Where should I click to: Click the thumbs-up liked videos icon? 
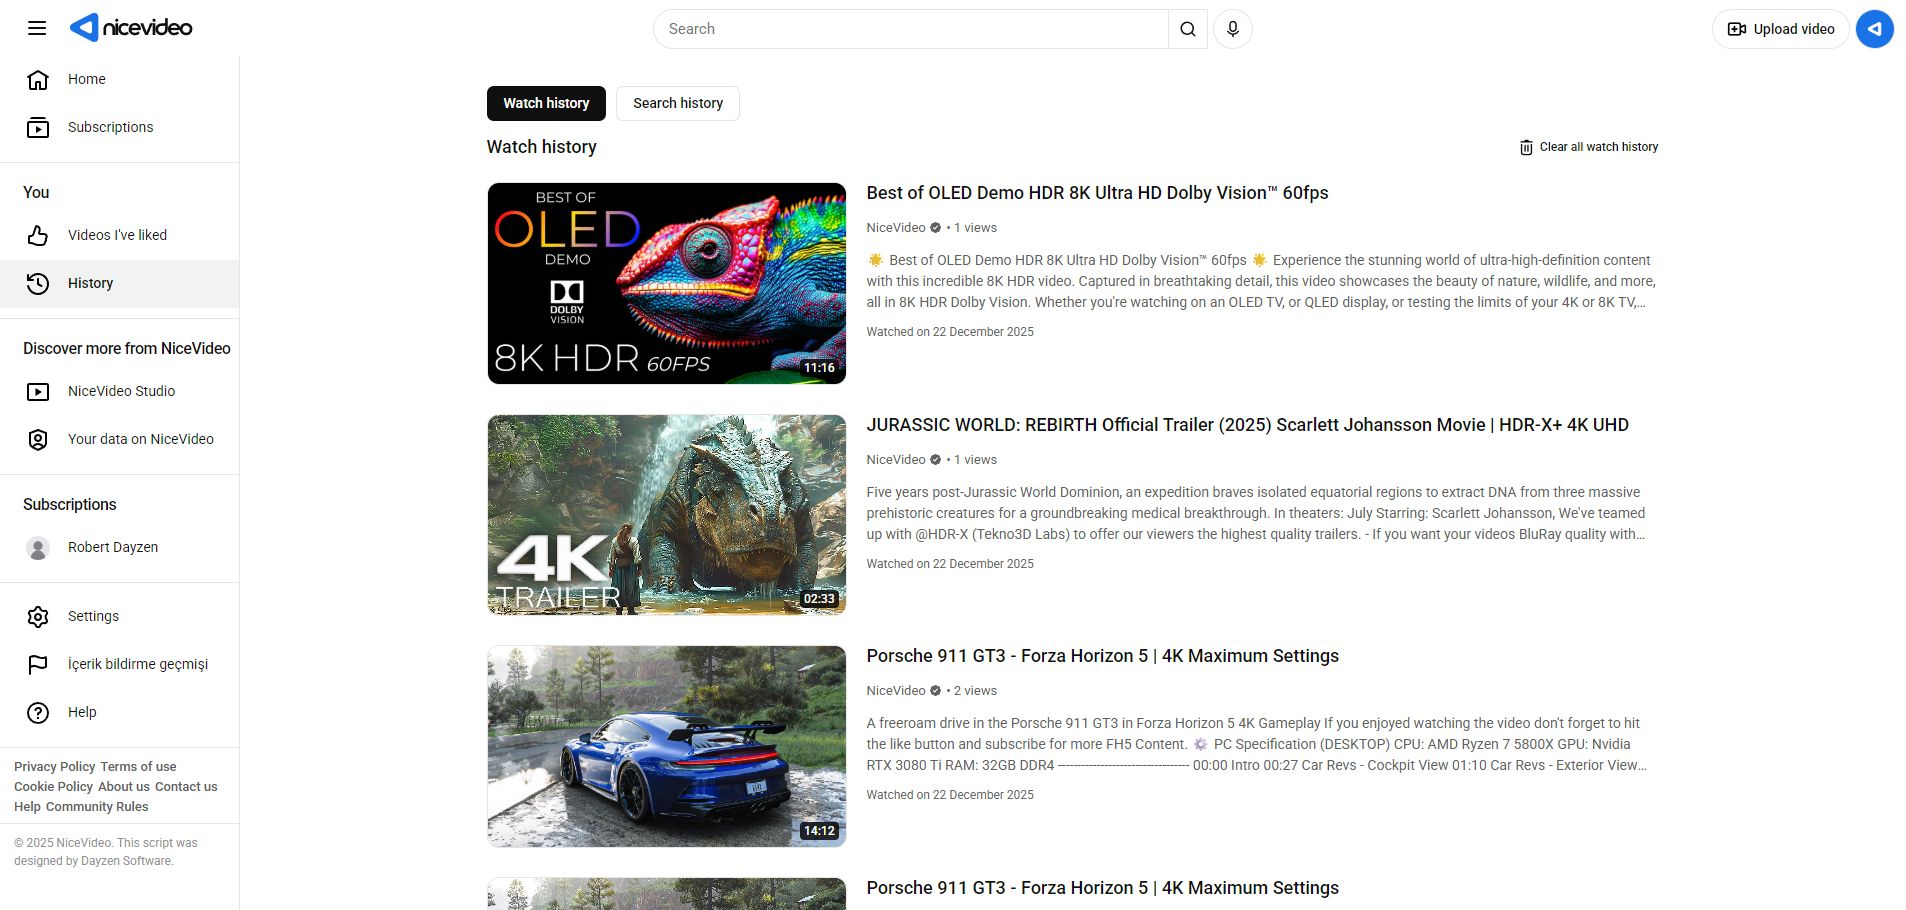(38, 236)
